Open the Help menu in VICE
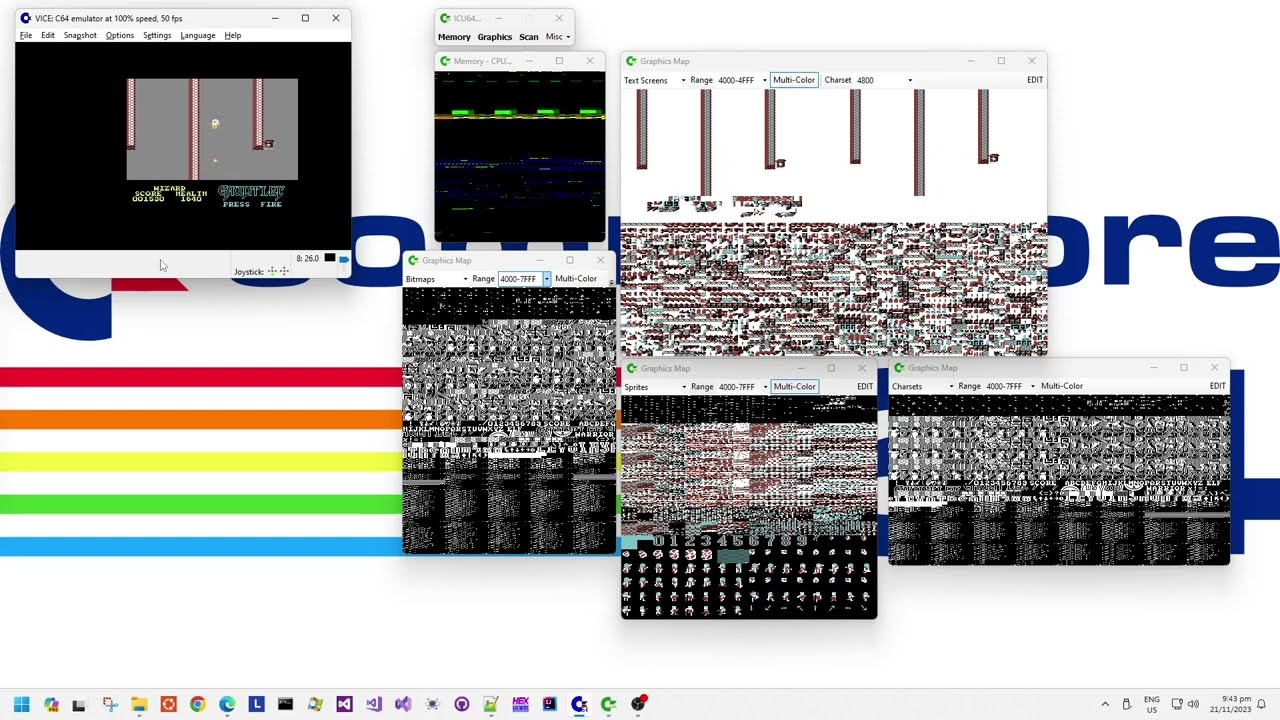This screenshot has height=720, width=1280. tap(233, 35)
